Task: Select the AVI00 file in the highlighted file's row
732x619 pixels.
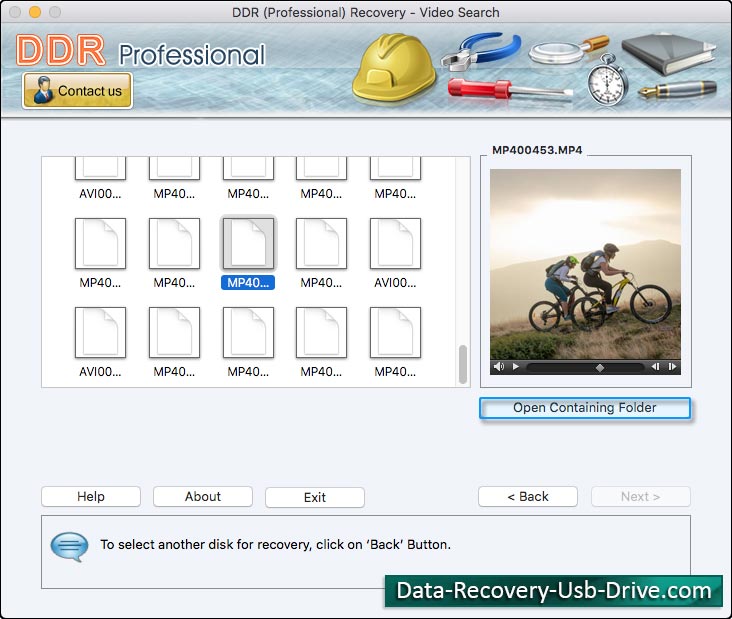Action: pyautogui.click(x=395, y=252)
